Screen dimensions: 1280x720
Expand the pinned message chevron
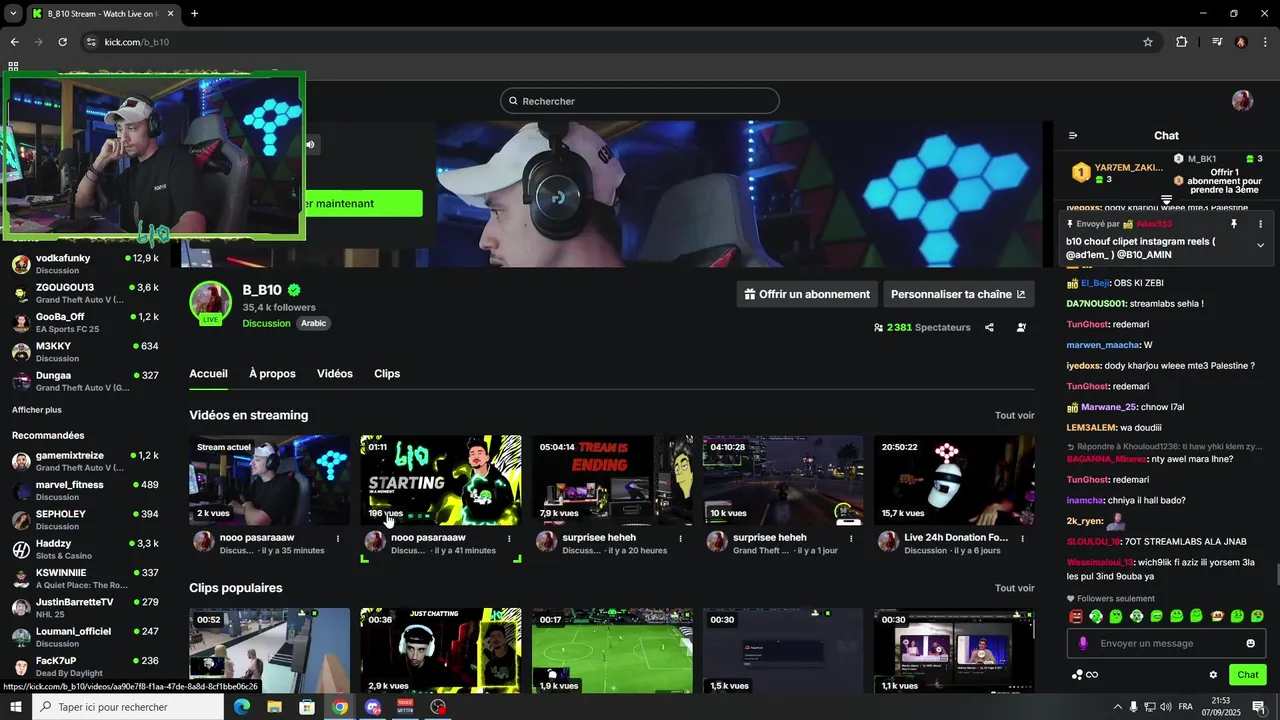1260,245
